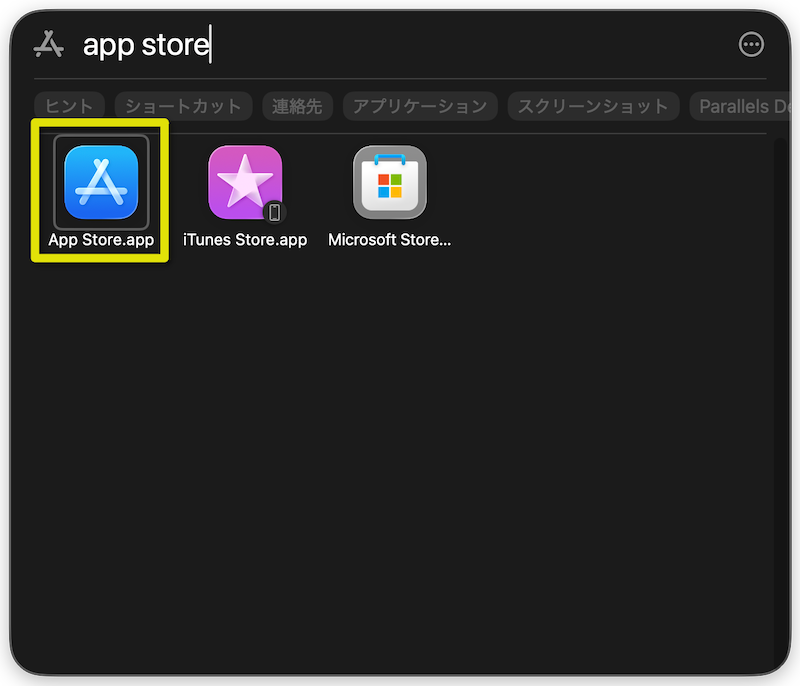Click the App Store.app label text
800x686 pixels.
(99, 240)
